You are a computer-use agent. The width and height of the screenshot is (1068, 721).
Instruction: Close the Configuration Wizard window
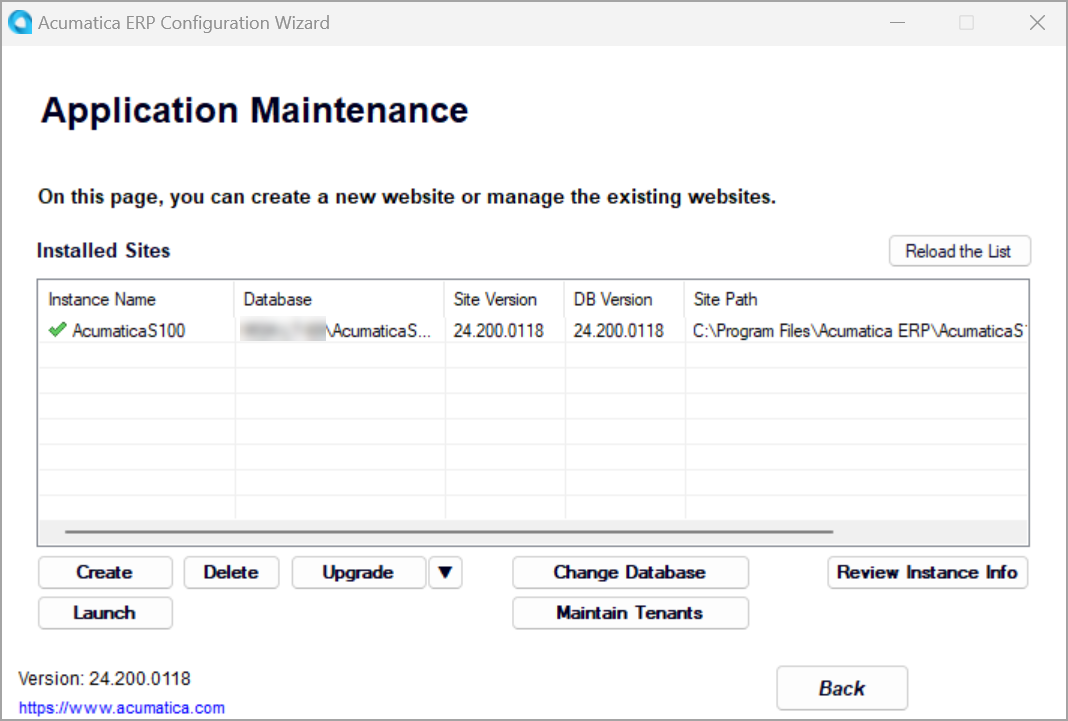click(x=1037, y=22)
